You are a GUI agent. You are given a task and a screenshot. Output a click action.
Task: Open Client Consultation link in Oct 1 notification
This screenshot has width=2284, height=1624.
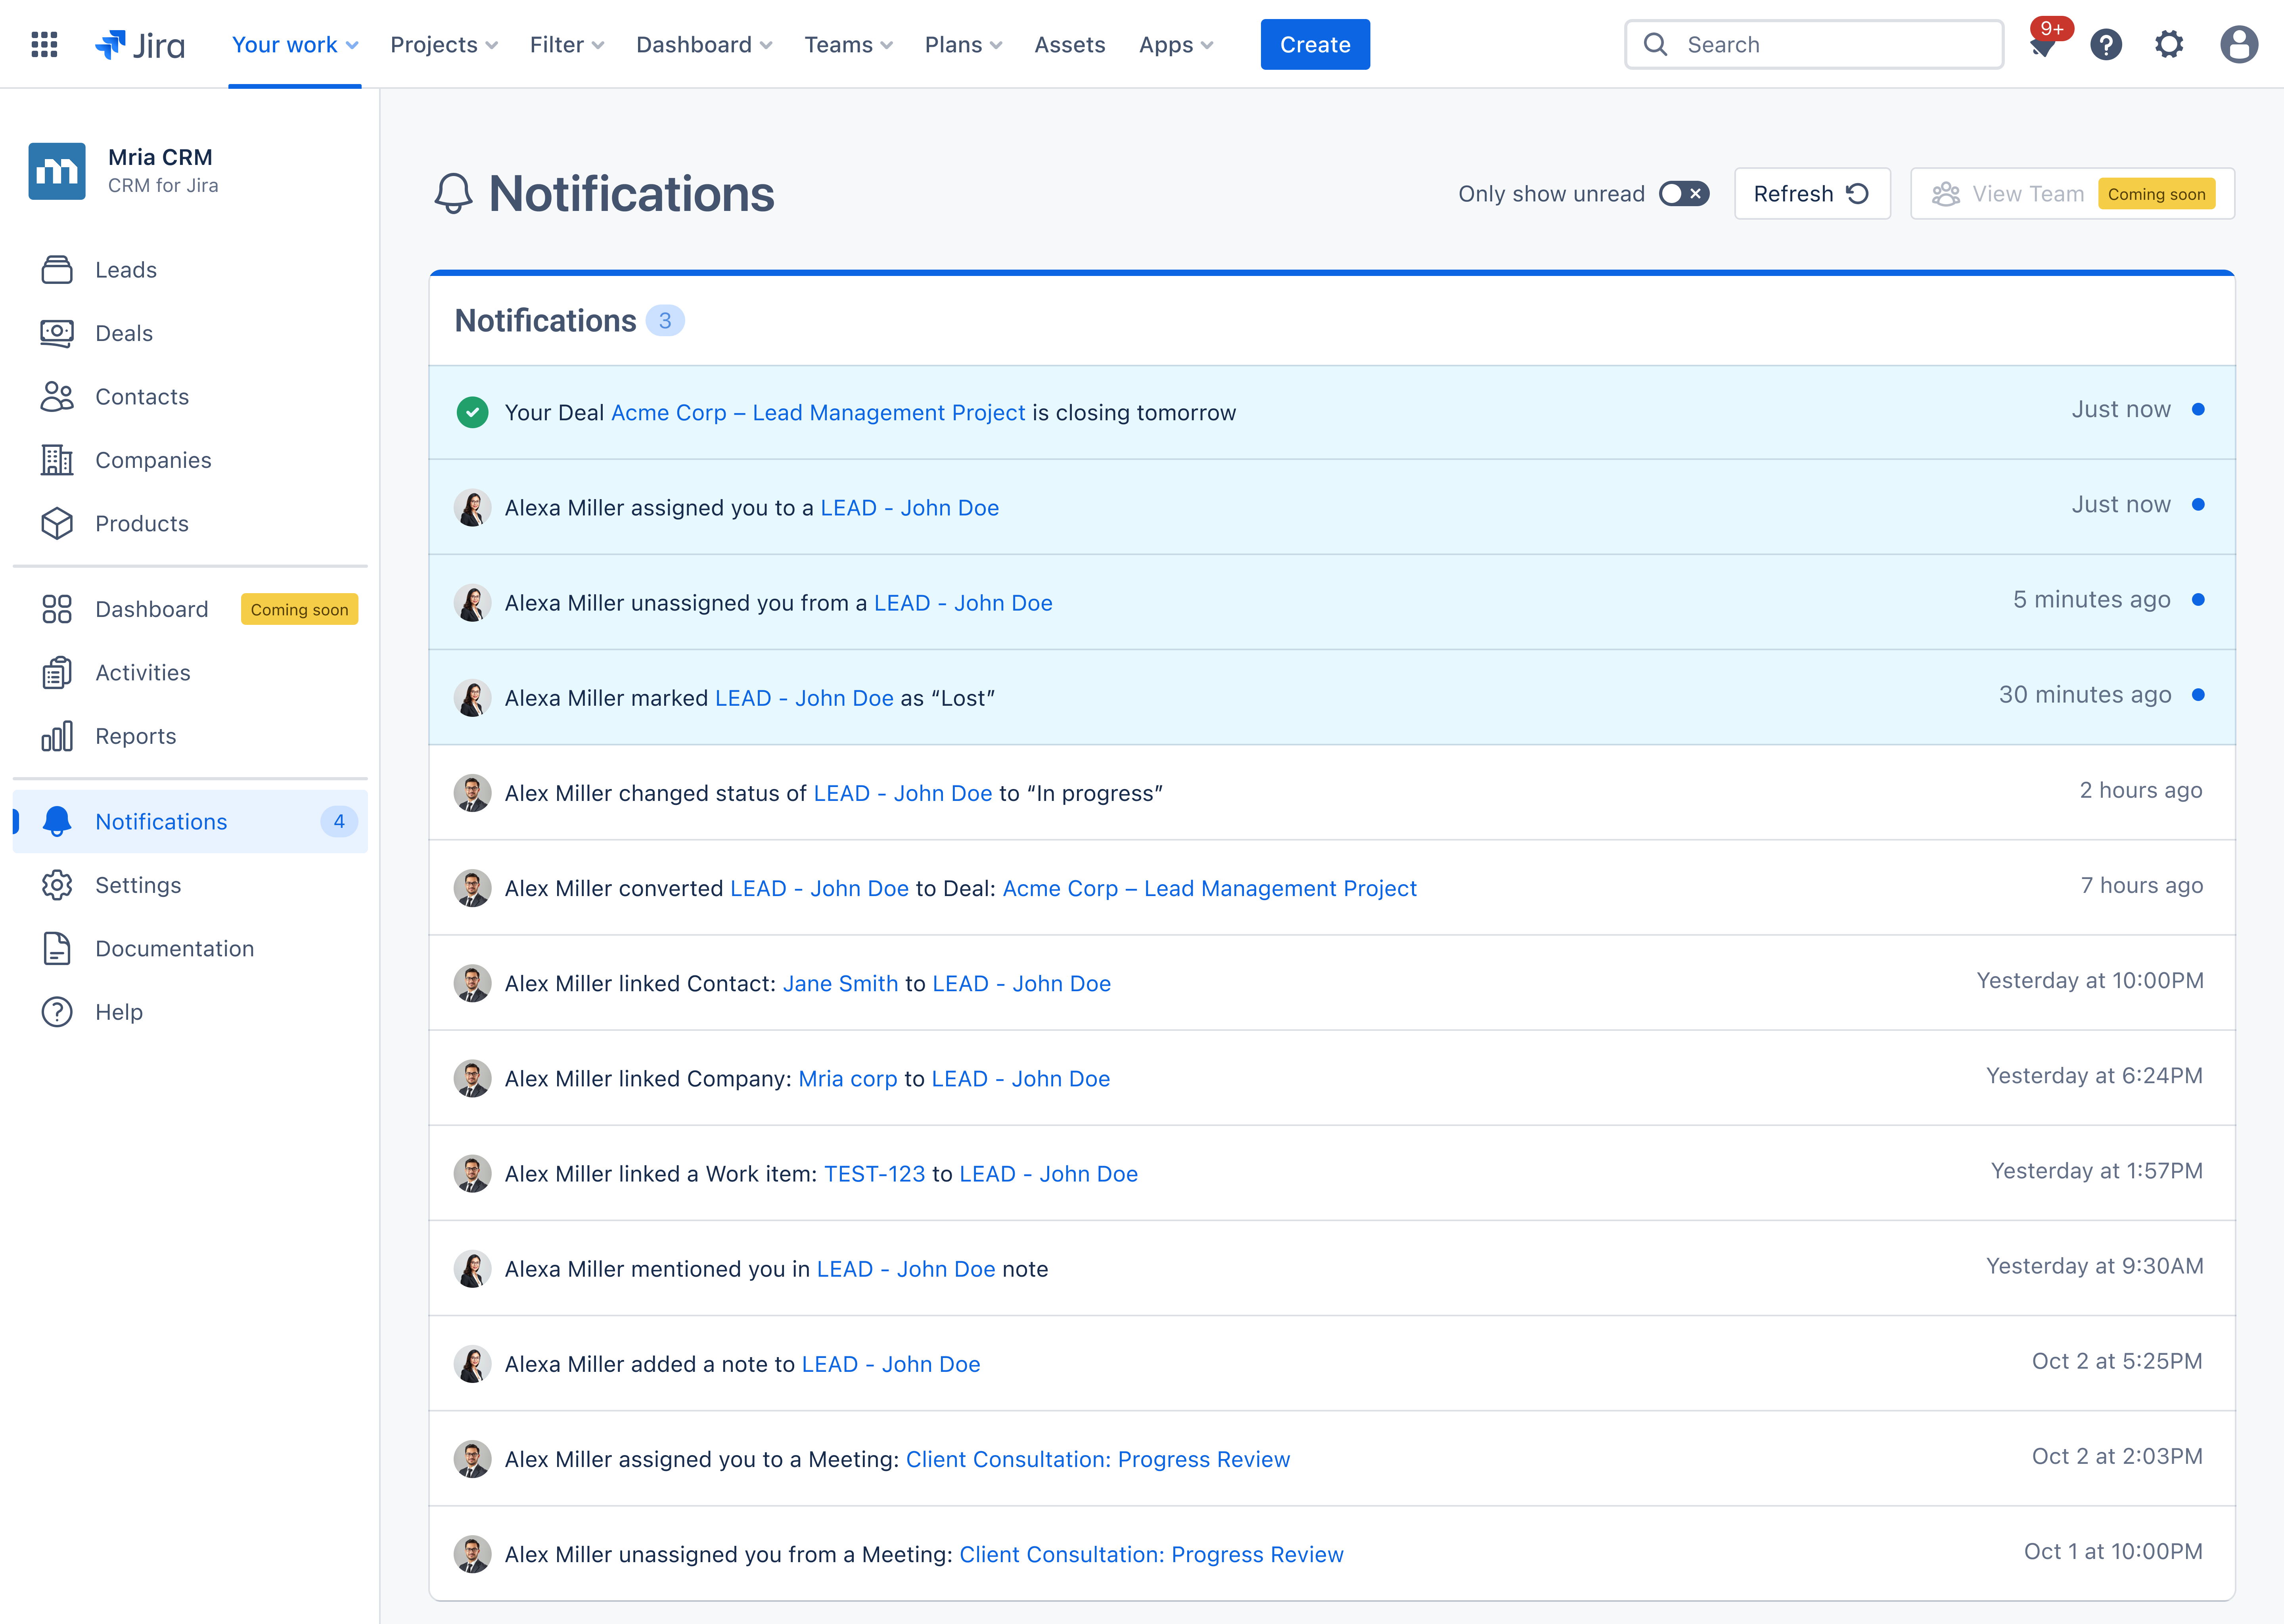(x=1151, y=1555)
